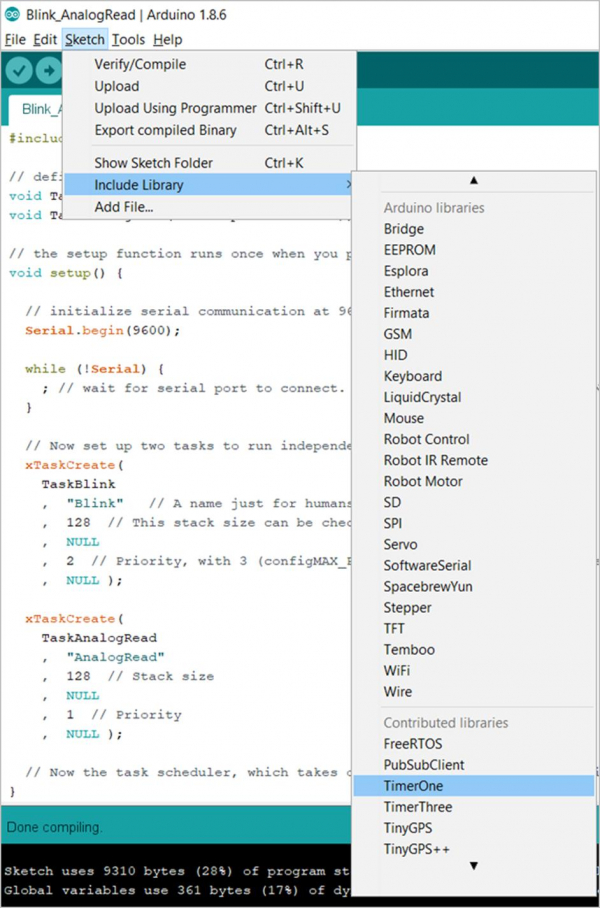The height and width of the screenshot is (908, 600).
Task: Click the 'TaskAnalogRead' code line
Action: click(99, 638)
